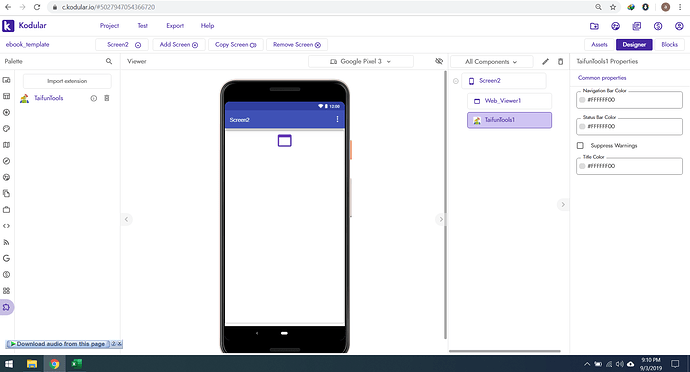
Task: Open the donate dollar icon in header
Action: tap(658, 26)
